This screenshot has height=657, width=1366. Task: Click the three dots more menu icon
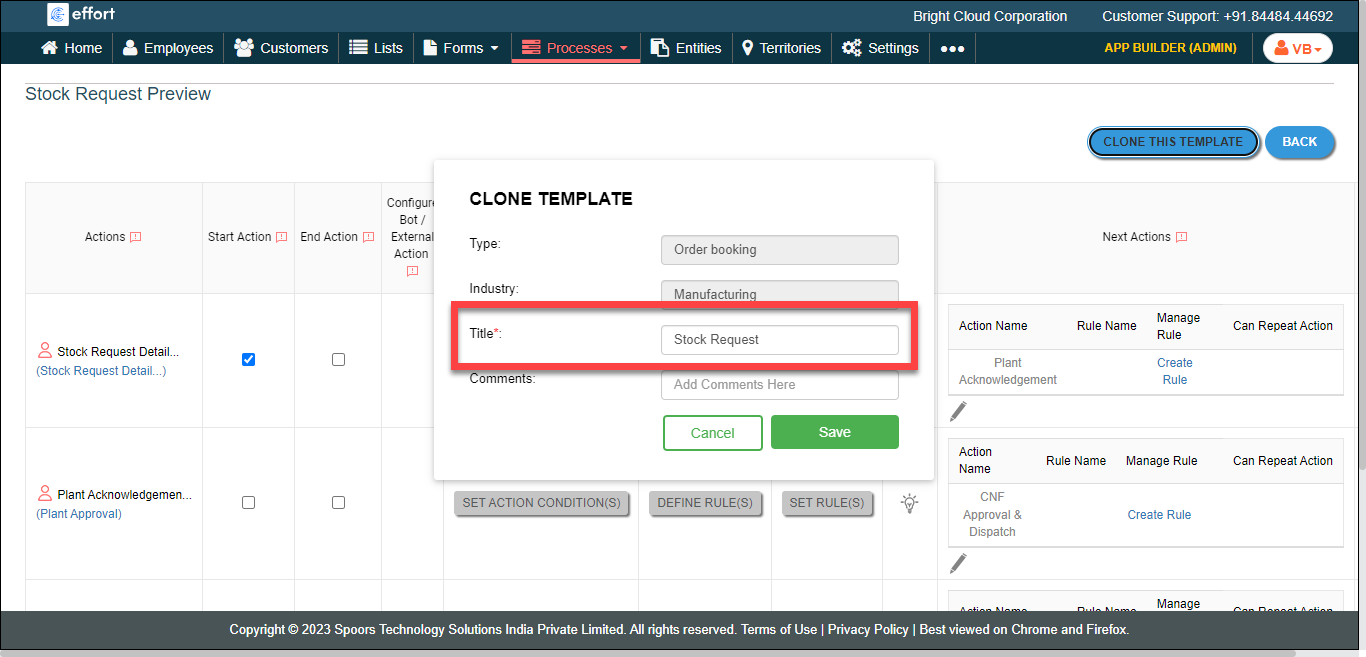pos(952,48)
